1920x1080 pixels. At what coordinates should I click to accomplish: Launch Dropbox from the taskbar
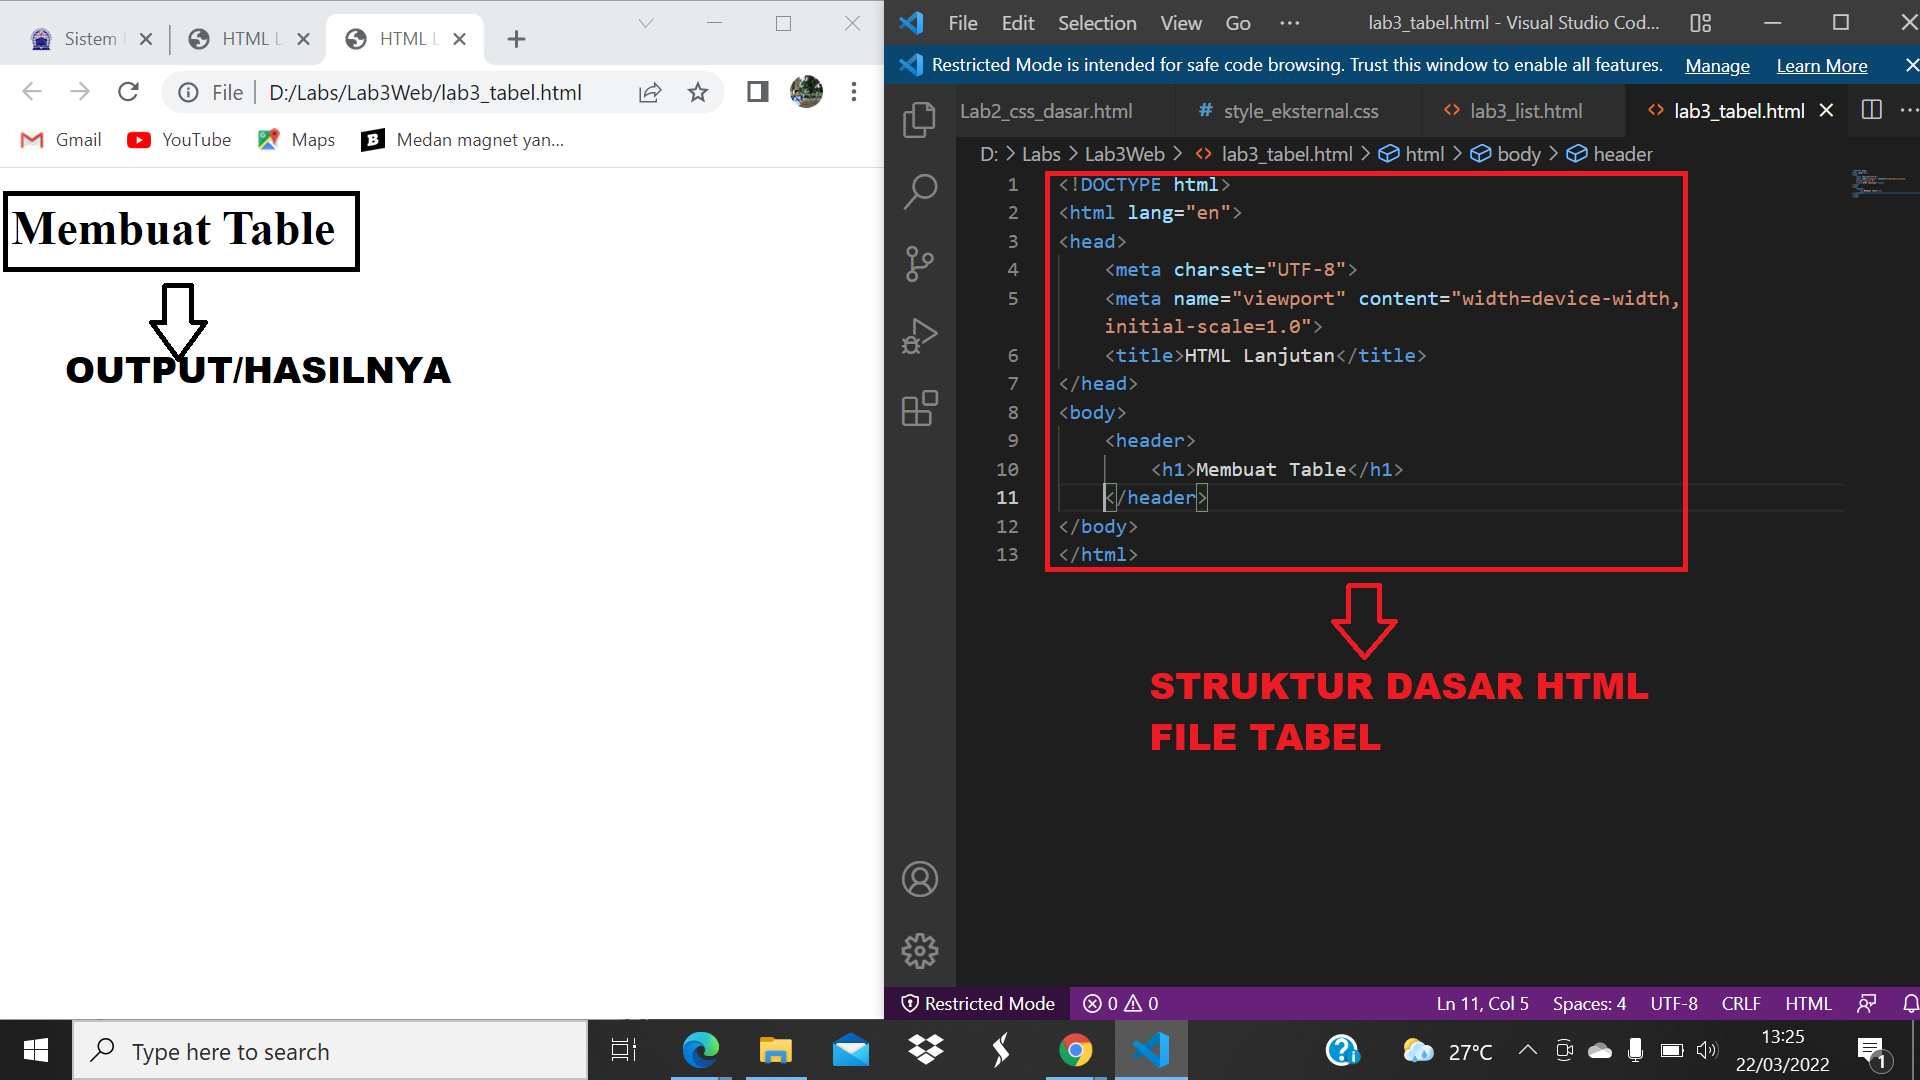click(925, 1050)
